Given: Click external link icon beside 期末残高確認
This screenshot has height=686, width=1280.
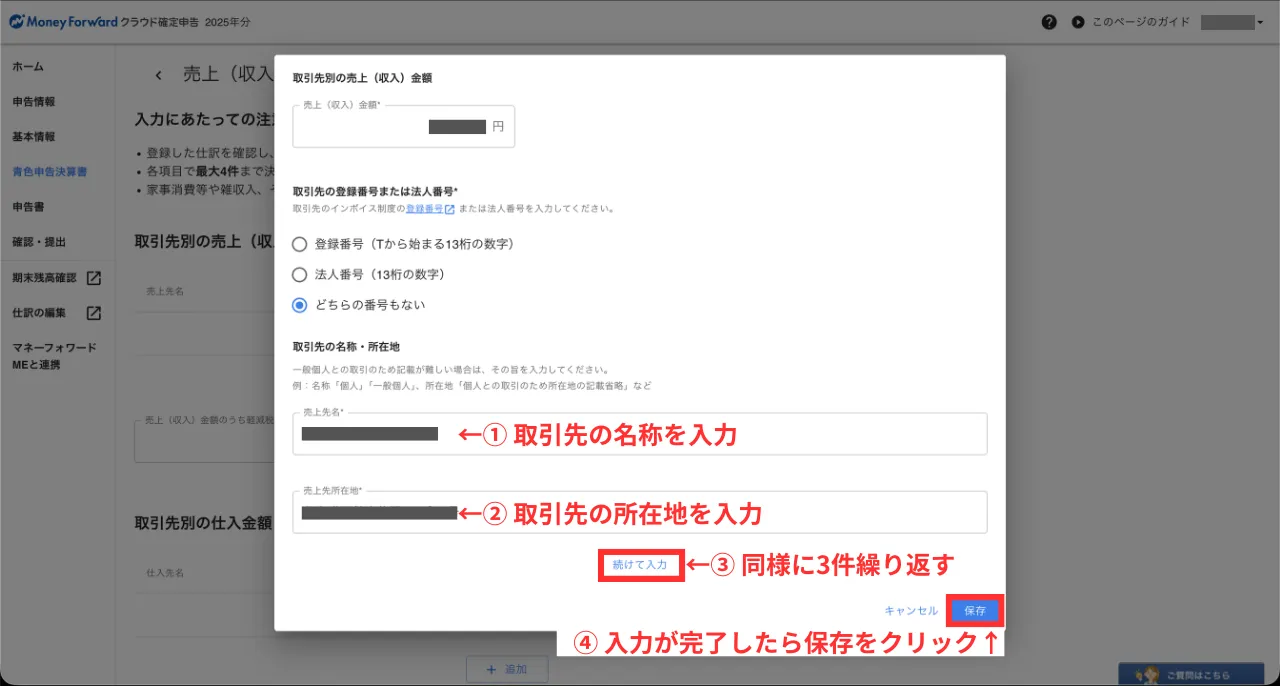Looking at the screenshot, I should 93,278.
